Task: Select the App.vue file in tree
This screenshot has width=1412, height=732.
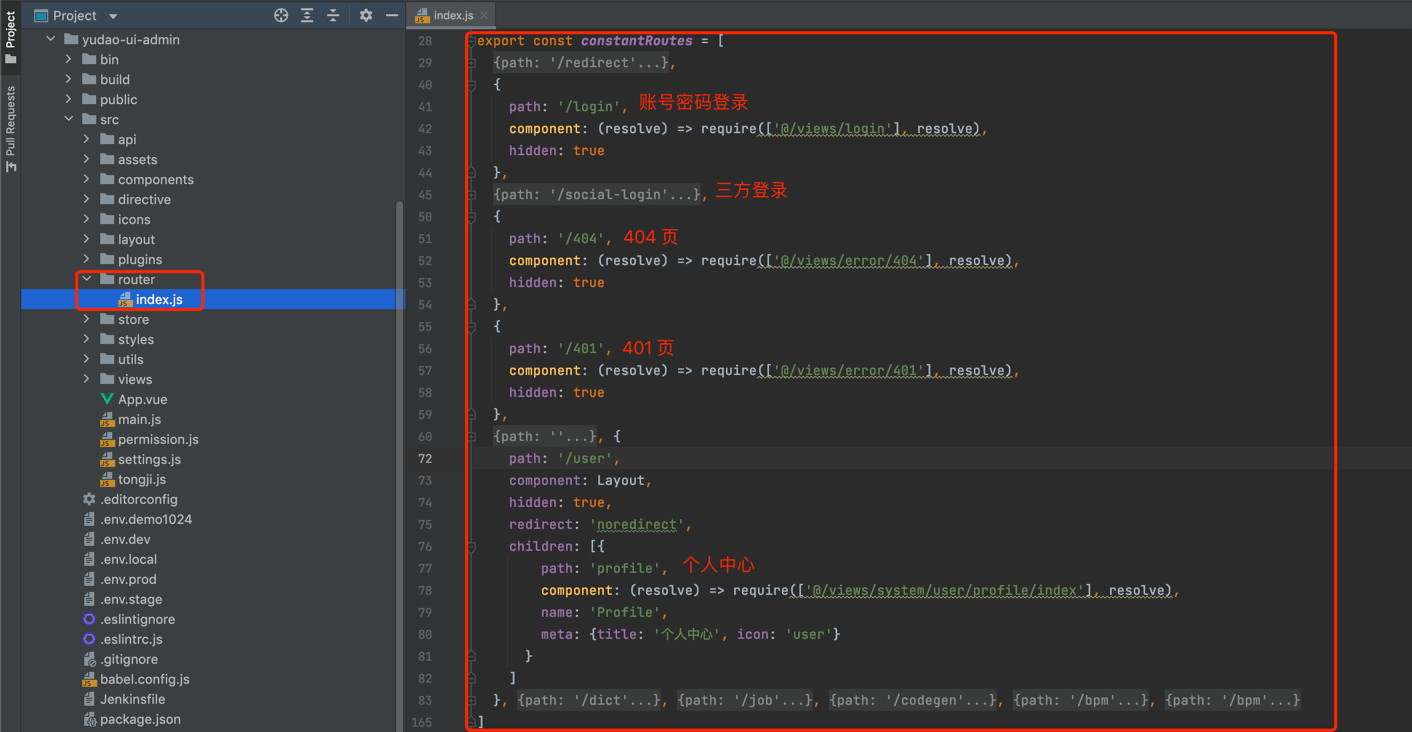Action: [x=142, y=399]
